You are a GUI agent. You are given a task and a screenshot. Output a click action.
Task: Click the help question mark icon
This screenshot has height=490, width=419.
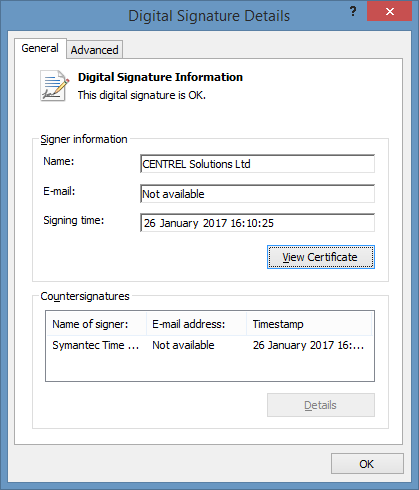click(x=353, y=12)
